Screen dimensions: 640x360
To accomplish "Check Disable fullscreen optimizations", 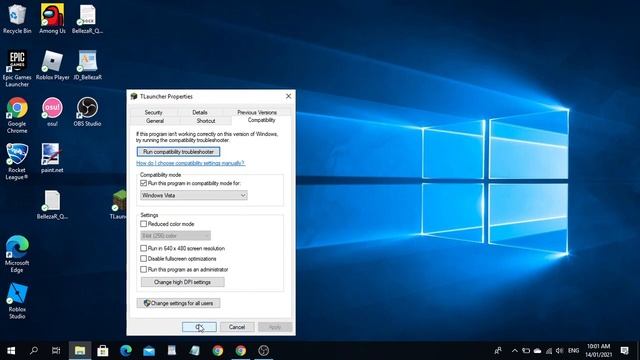I will 143,259.
